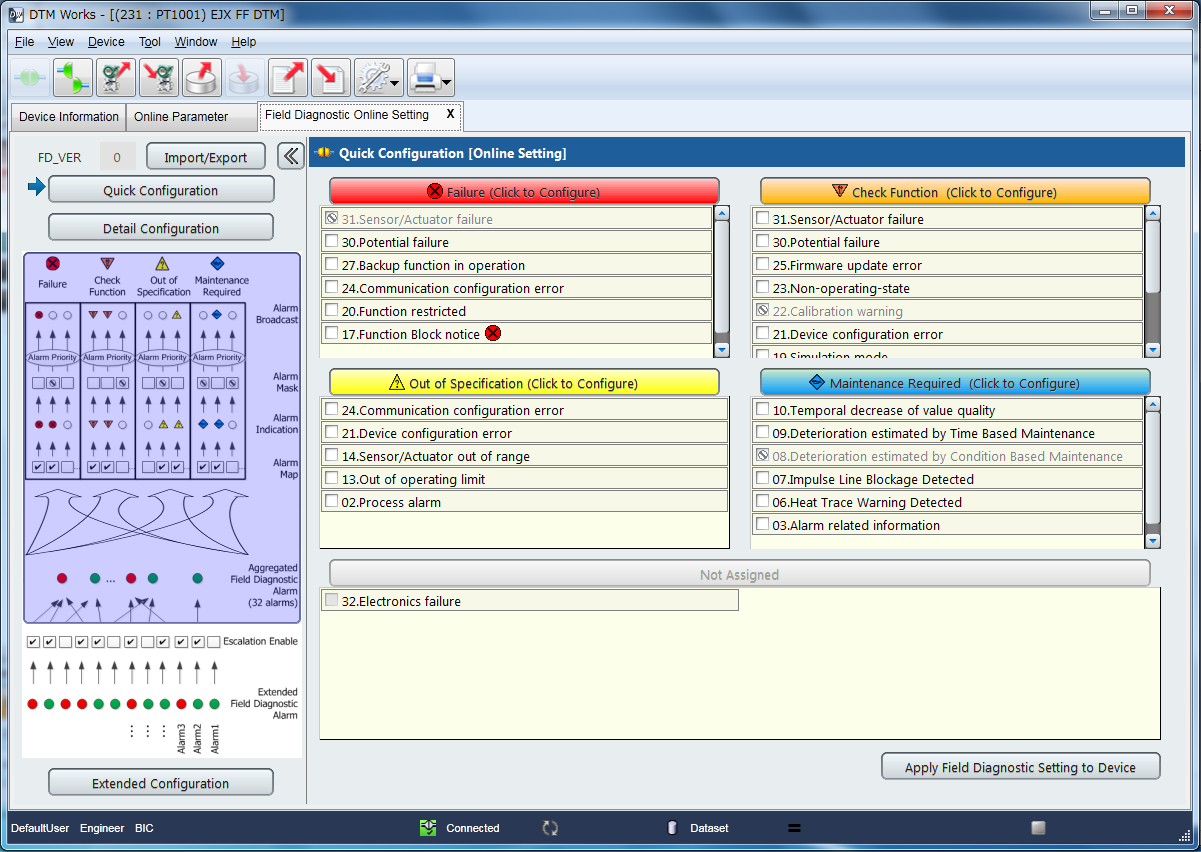Open Extended Configuration
The height and width of the screenshot is (852, 1201).
point(160,783)
